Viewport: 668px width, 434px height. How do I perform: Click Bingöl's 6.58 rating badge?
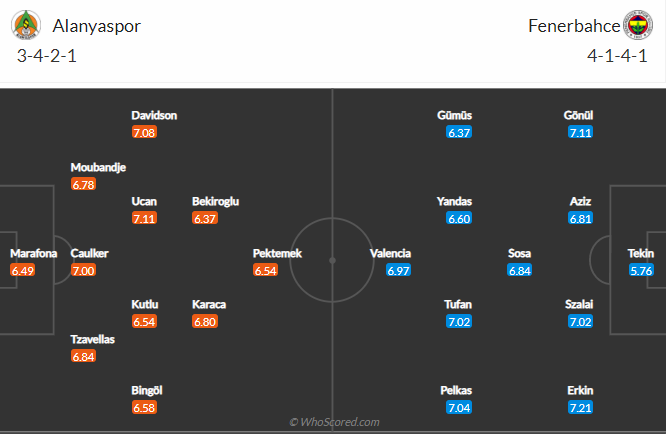(x=145, y=408)
